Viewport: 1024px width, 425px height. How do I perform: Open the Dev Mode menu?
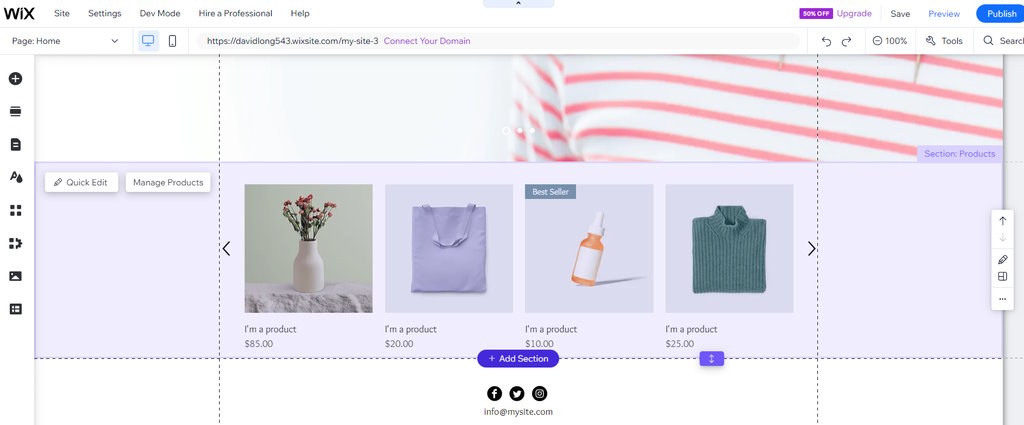pos(160,14)
